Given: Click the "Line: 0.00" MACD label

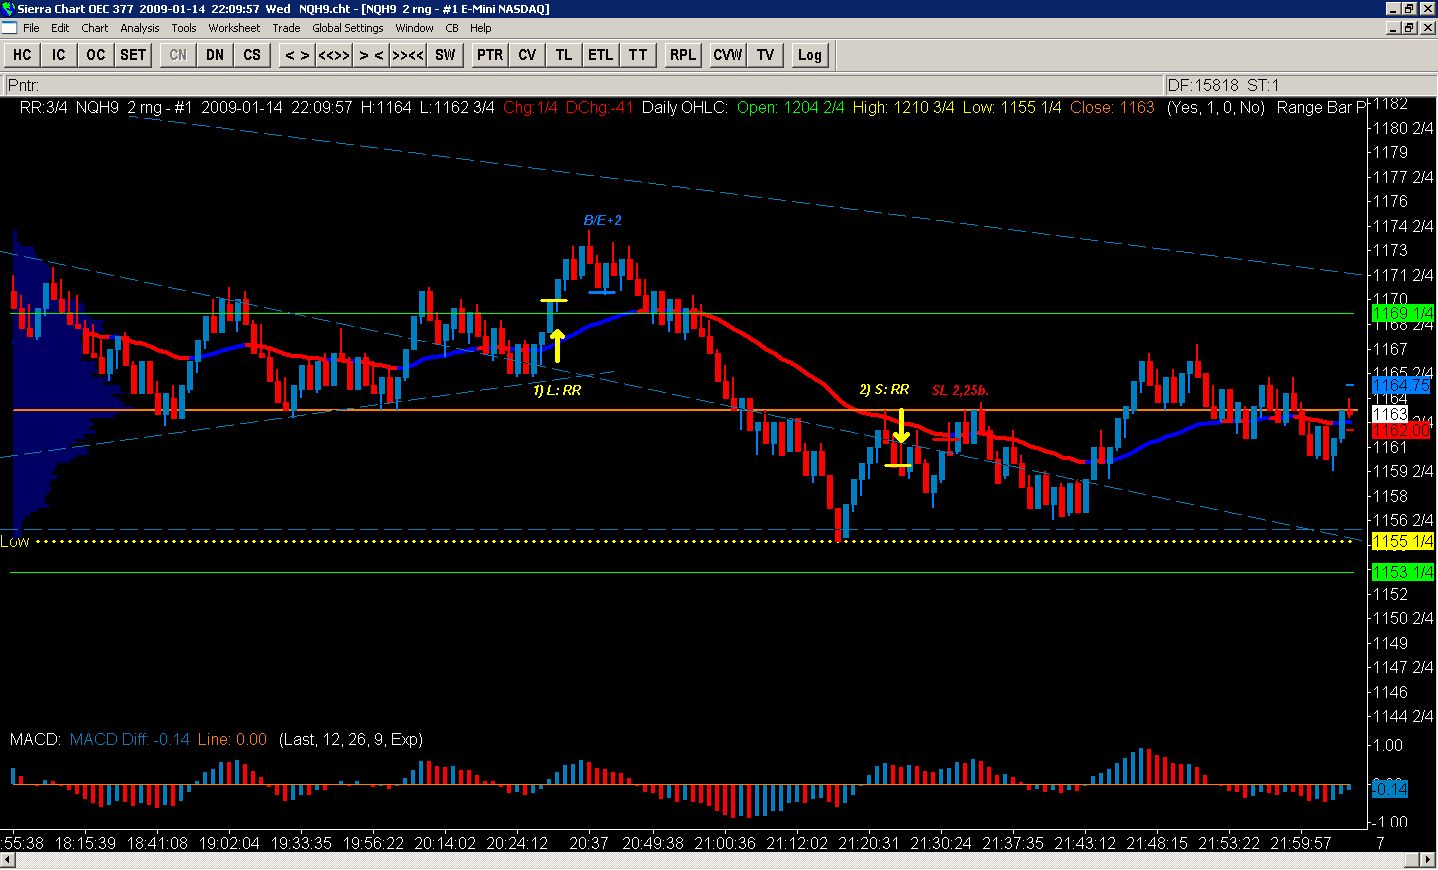Looking at the screenshot, I should point(232,739).
